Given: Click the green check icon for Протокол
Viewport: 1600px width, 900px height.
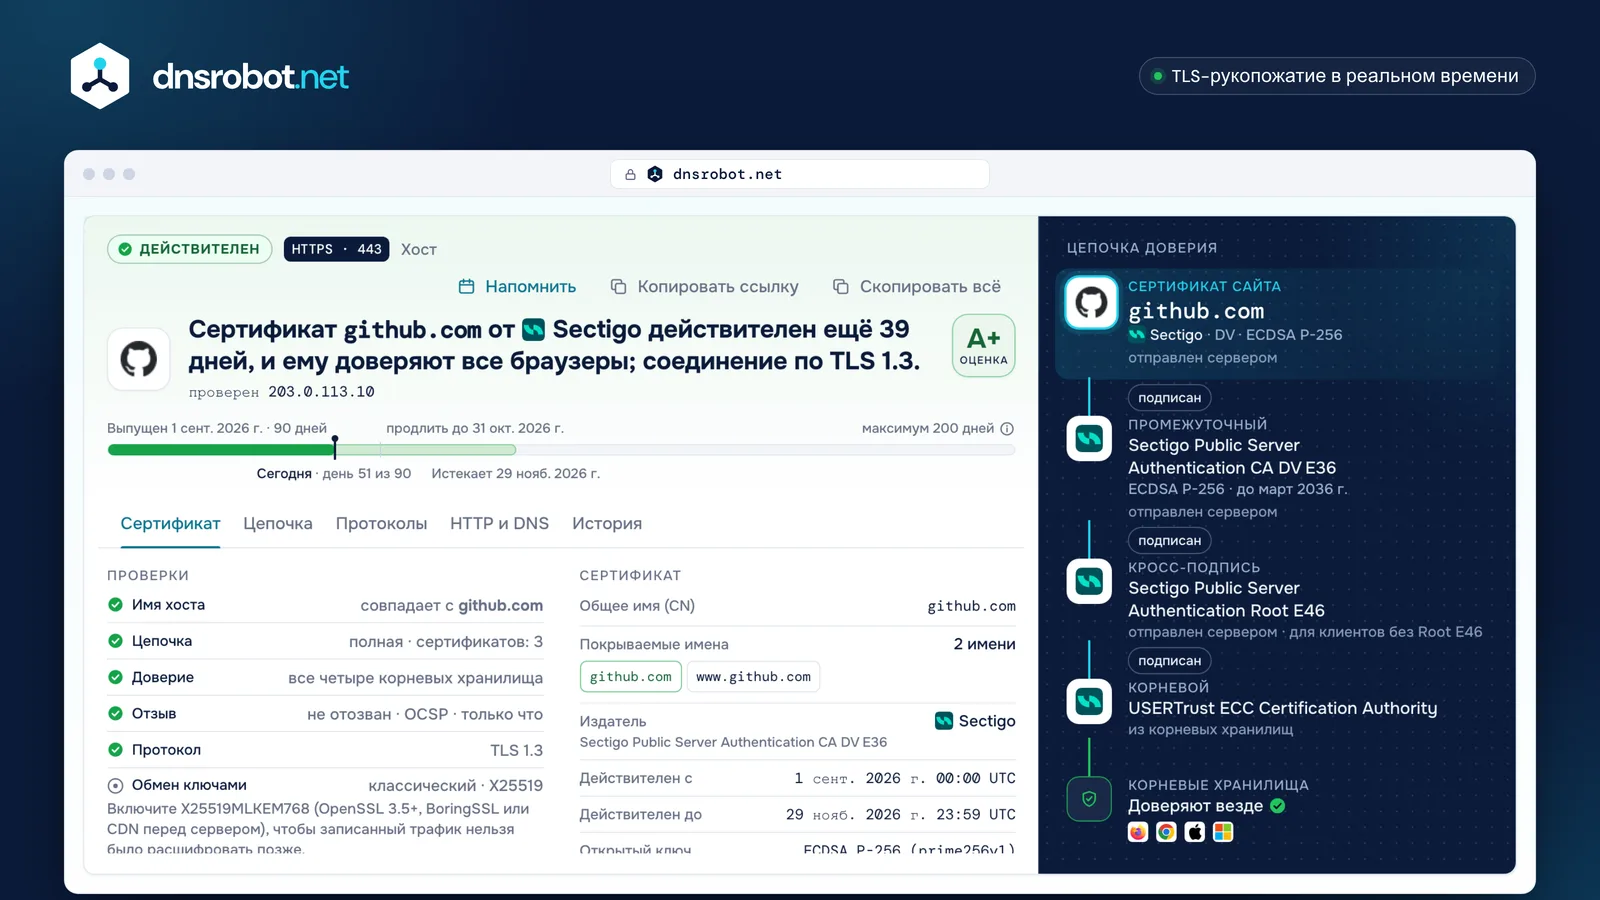Looking at the screenshot, I should pos(115,749).
